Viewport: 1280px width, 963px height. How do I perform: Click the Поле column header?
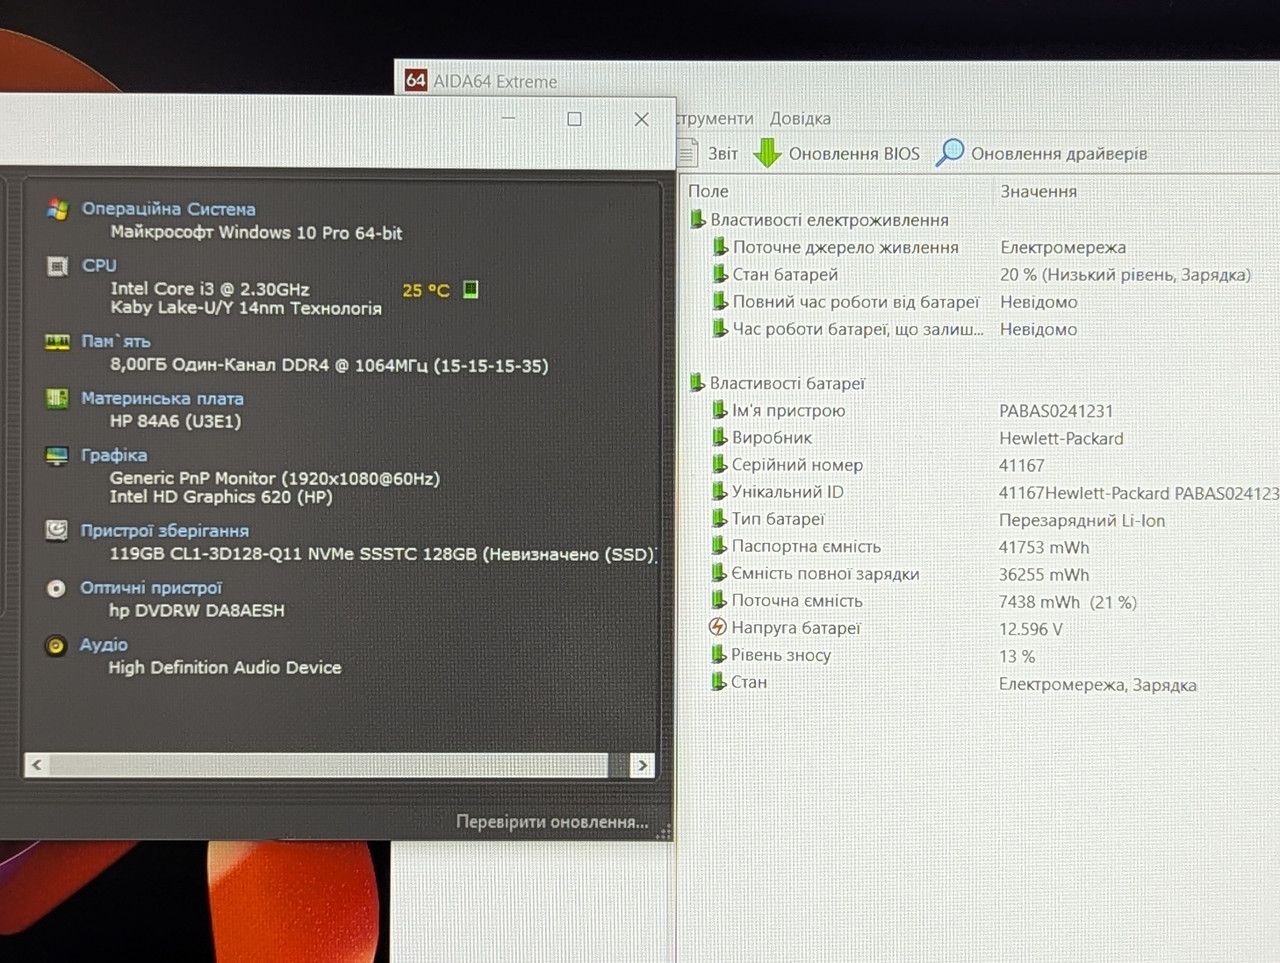708,191
